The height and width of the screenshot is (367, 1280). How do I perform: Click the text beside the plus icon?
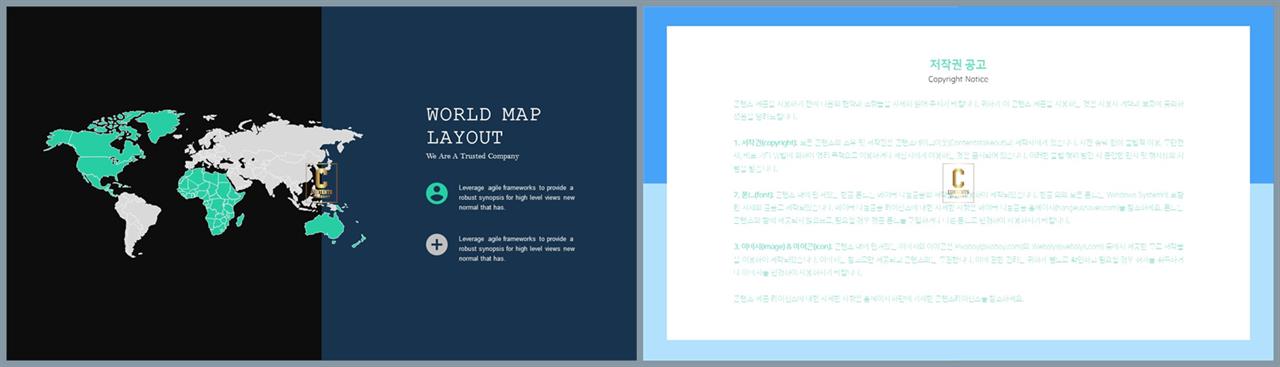[517, 249]
